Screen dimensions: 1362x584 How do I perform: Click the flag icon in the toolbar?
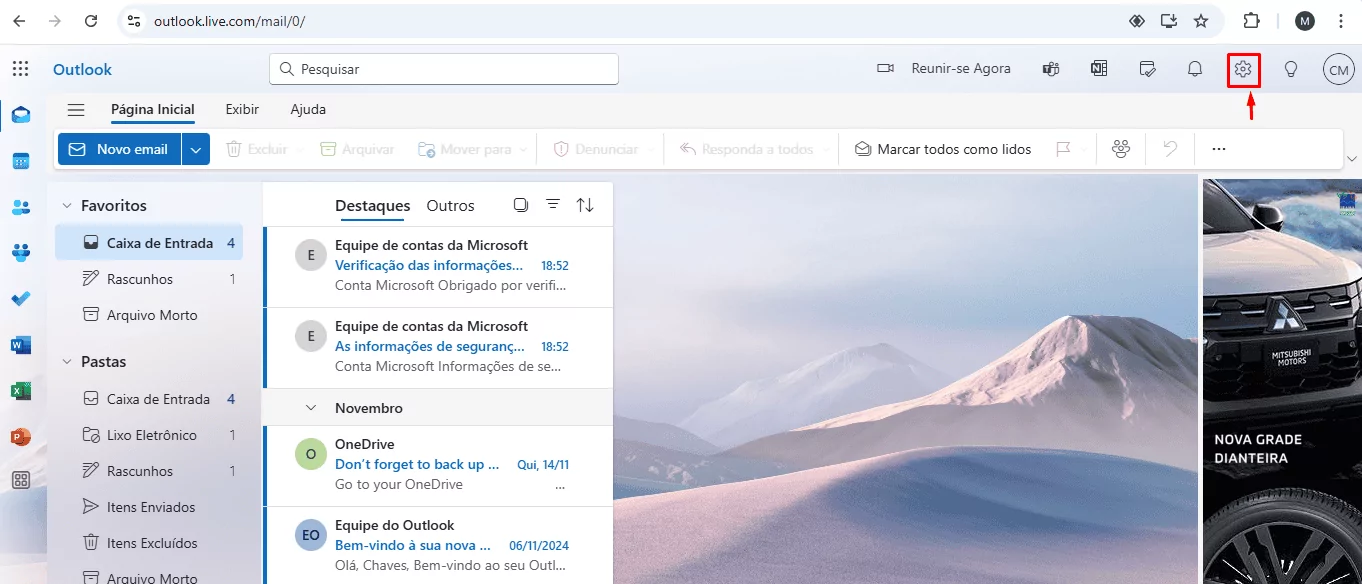coord(1064,149)
